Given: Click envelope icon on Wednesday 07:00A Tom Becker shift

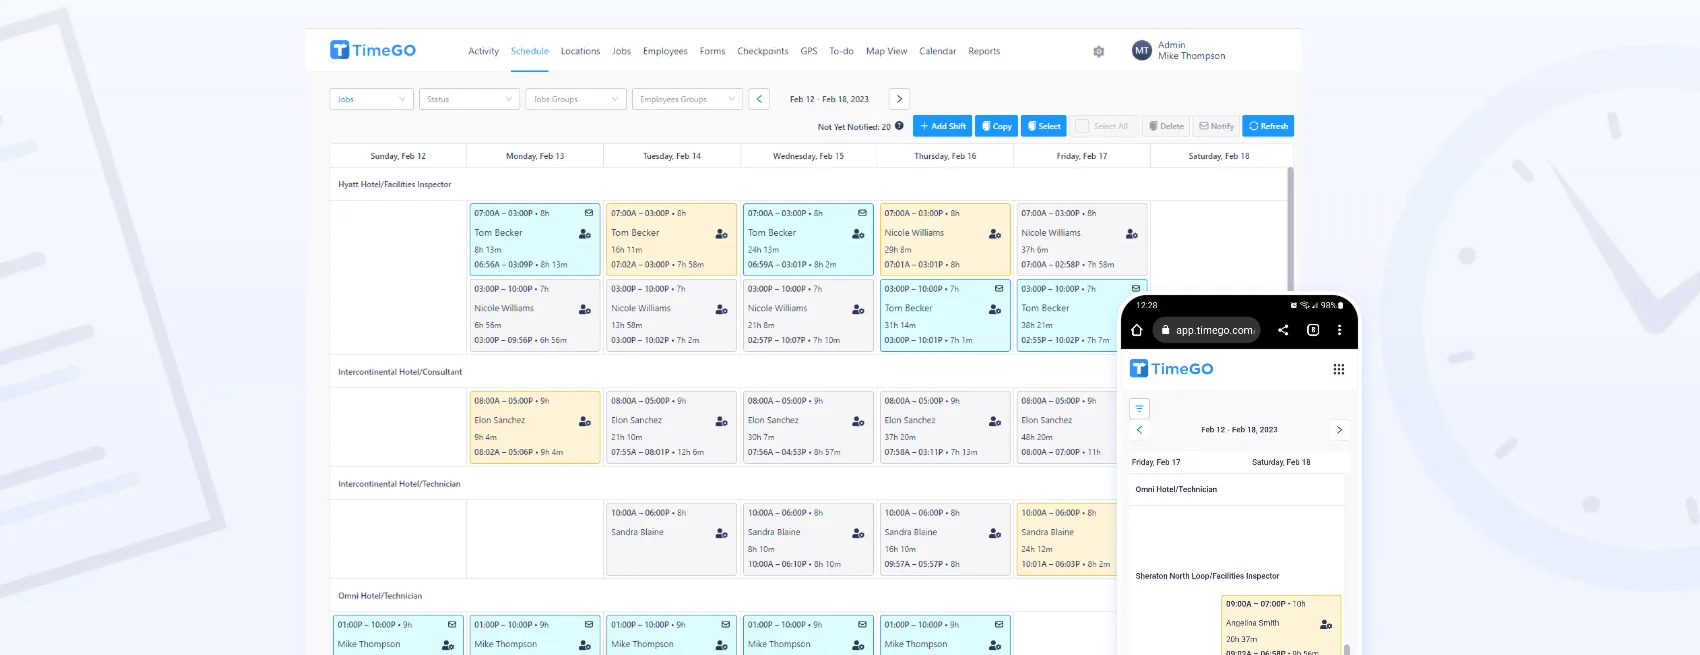Looking at the screenshot, I should point(862,213).
